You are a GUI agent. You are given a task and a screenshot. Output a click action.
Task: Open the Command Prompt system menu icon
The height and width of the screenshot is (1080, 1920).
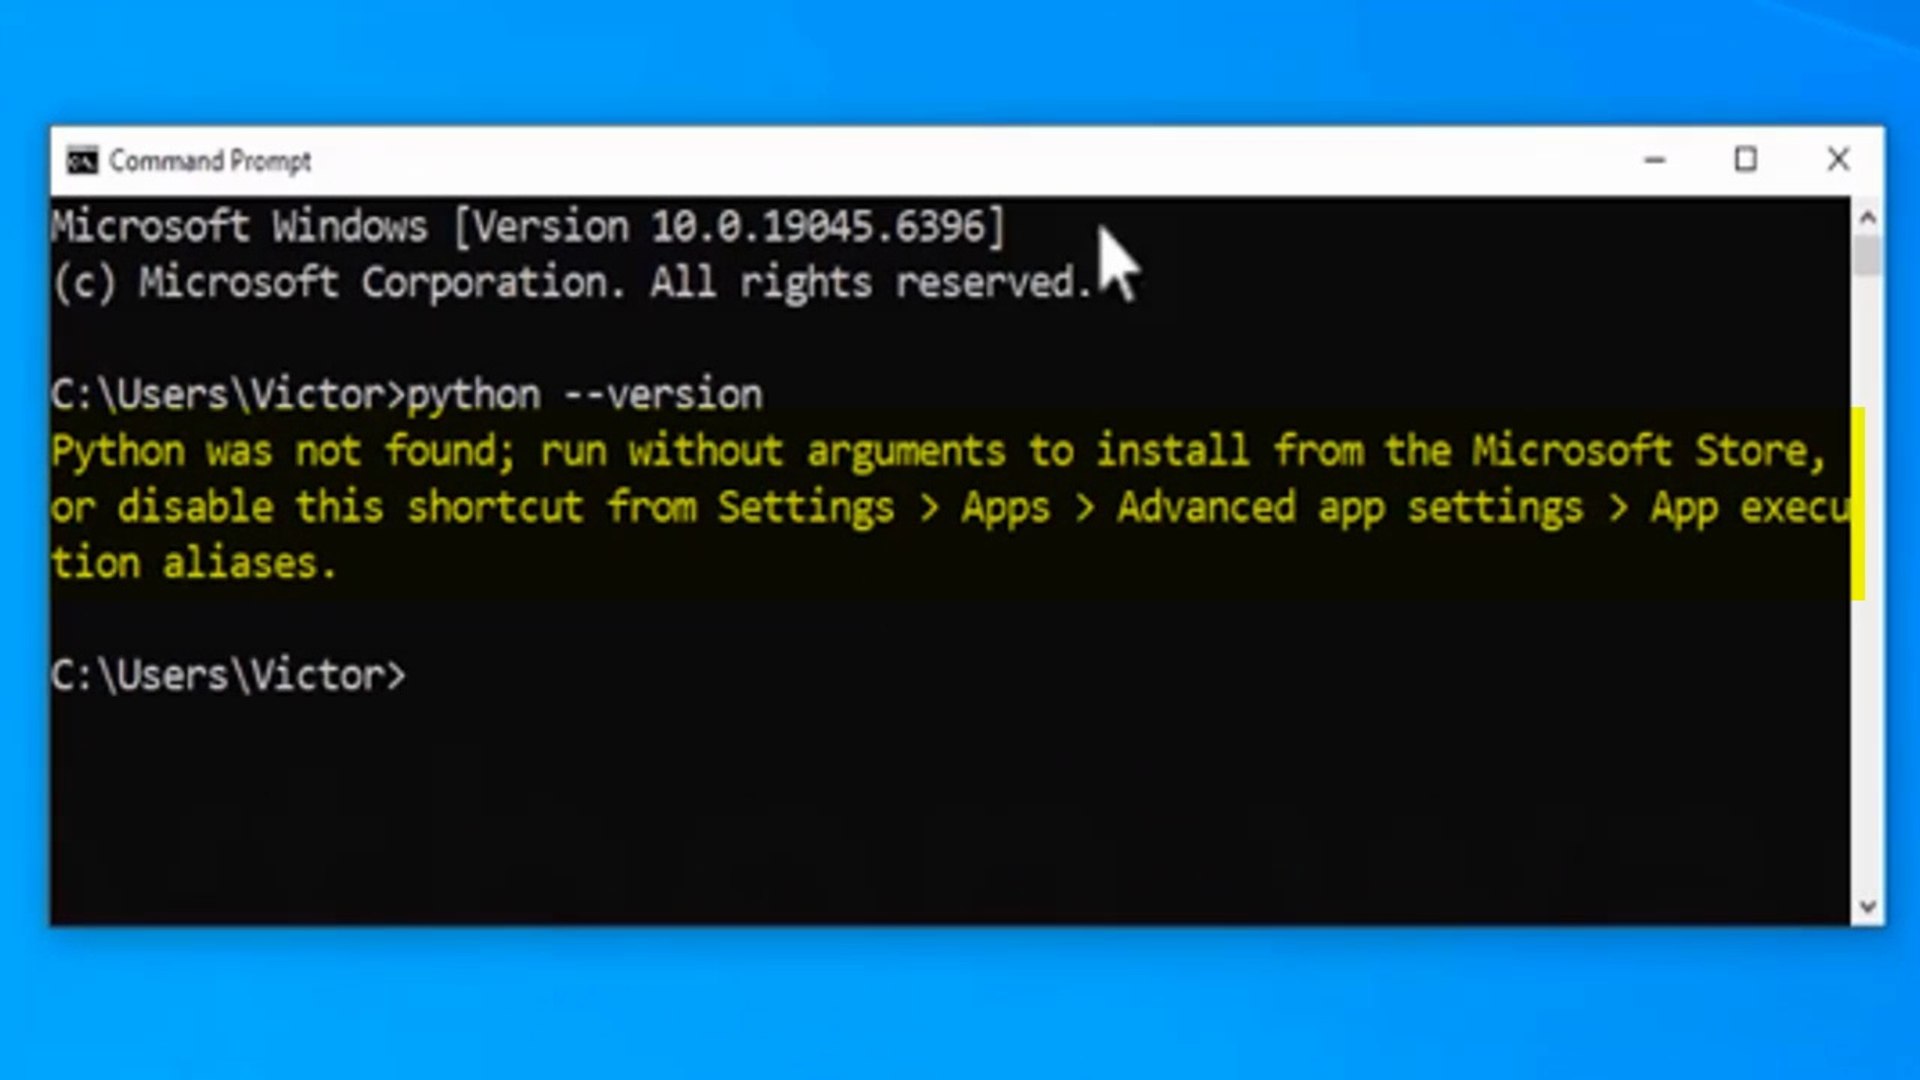82,161
